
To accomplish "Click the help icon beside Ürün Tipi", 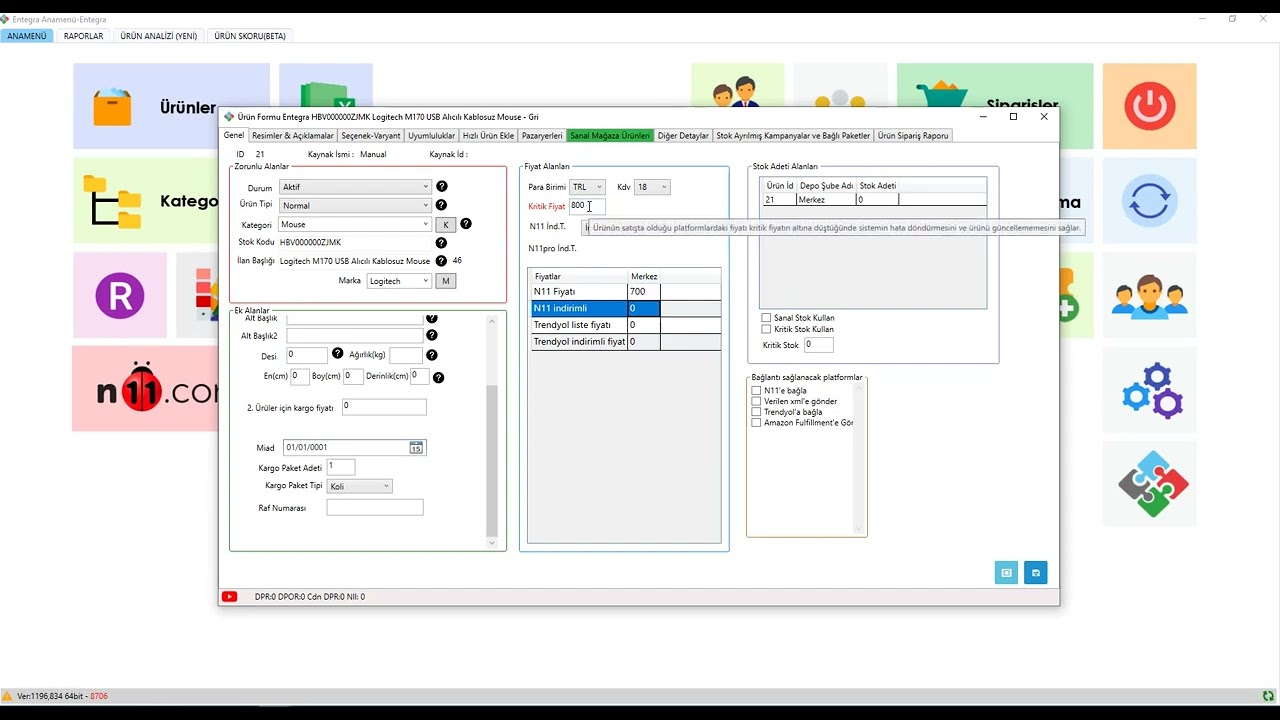I will [x=442, y=205].
